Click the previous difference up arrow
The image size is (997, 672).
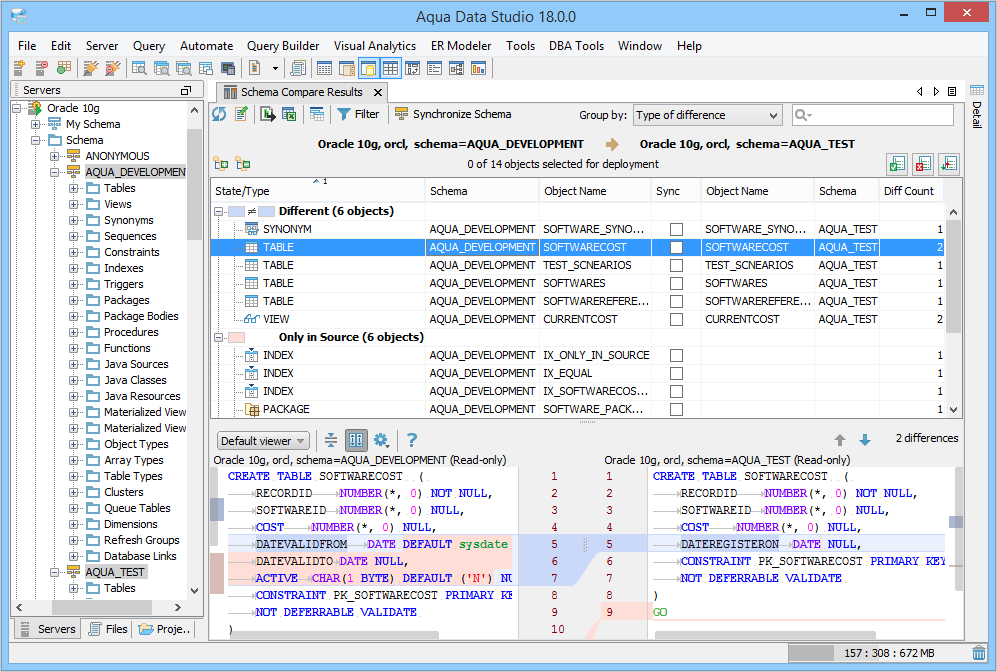tap(840, 440)
